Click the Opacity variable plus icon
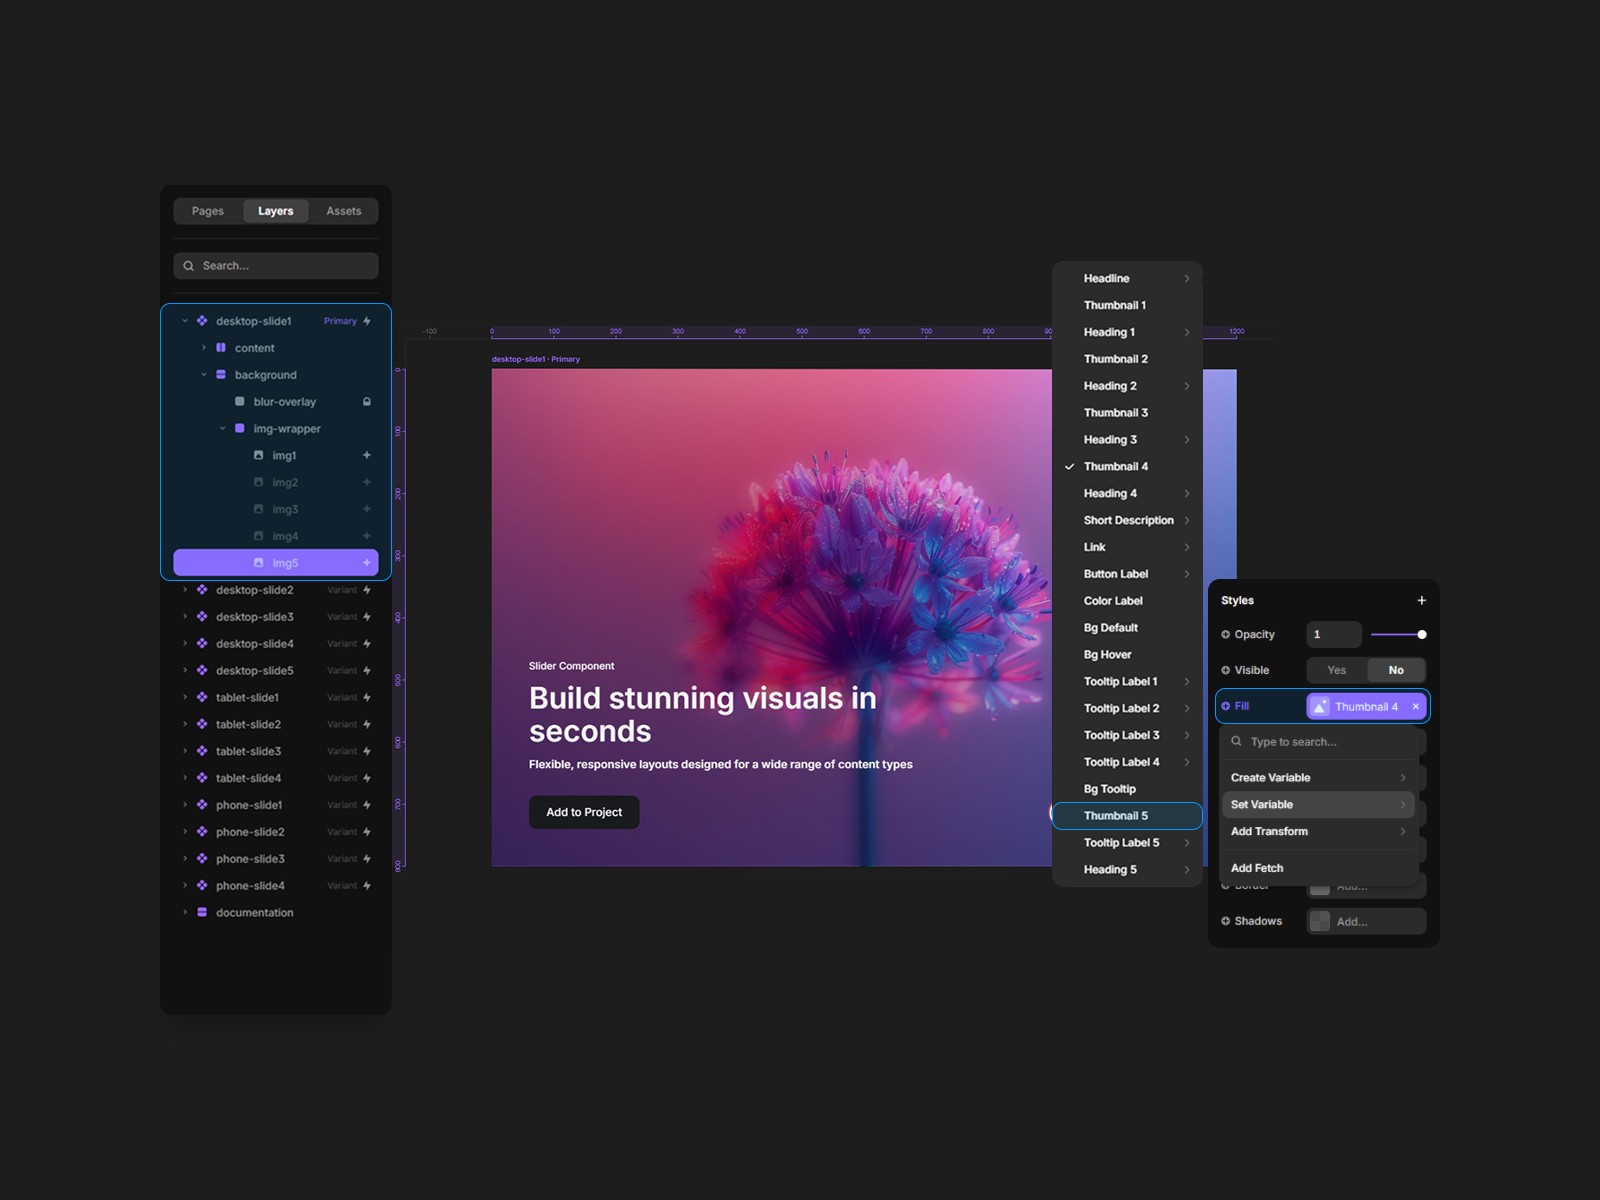This screenshot has width=1600, height=1200. click(x=1226, y=635)
